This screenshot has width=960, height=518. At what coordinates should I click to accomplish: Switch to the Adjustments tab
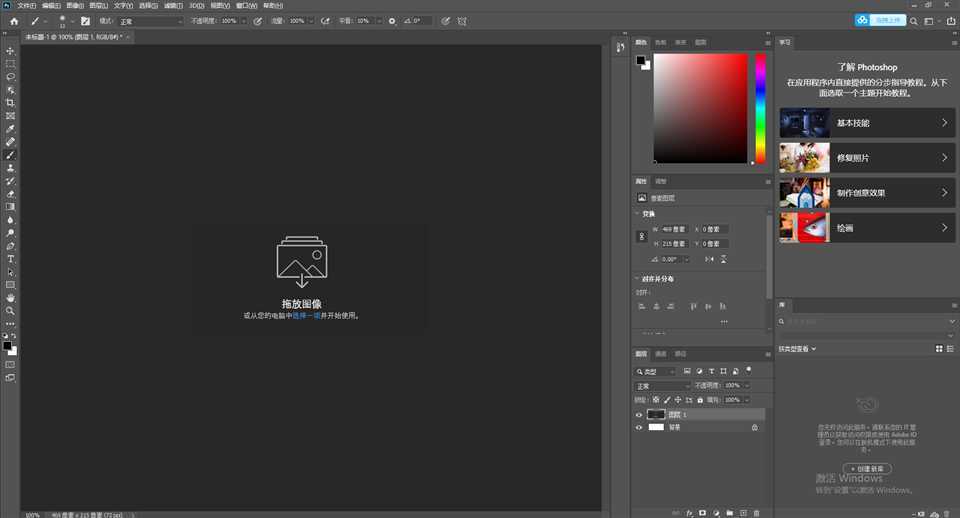661,181
